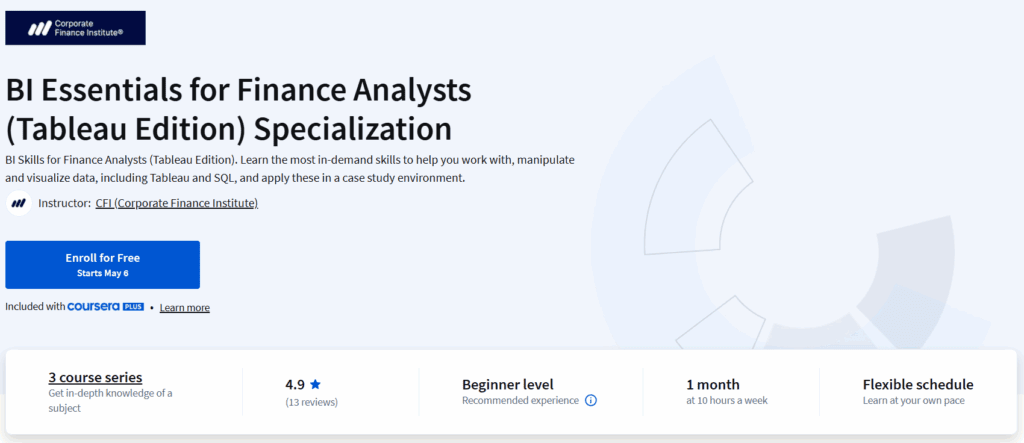
Task: Click the 1 month duration label
Action: coord(713,384)
